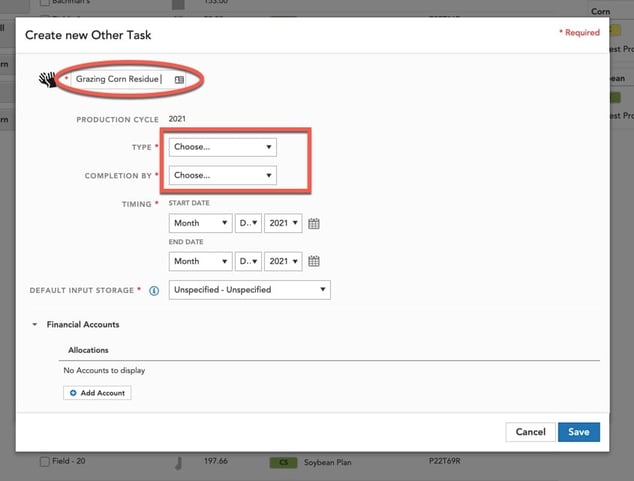Click the Add Account button
The height and width of the screenshot is (481, 634).
pos(97,393)
